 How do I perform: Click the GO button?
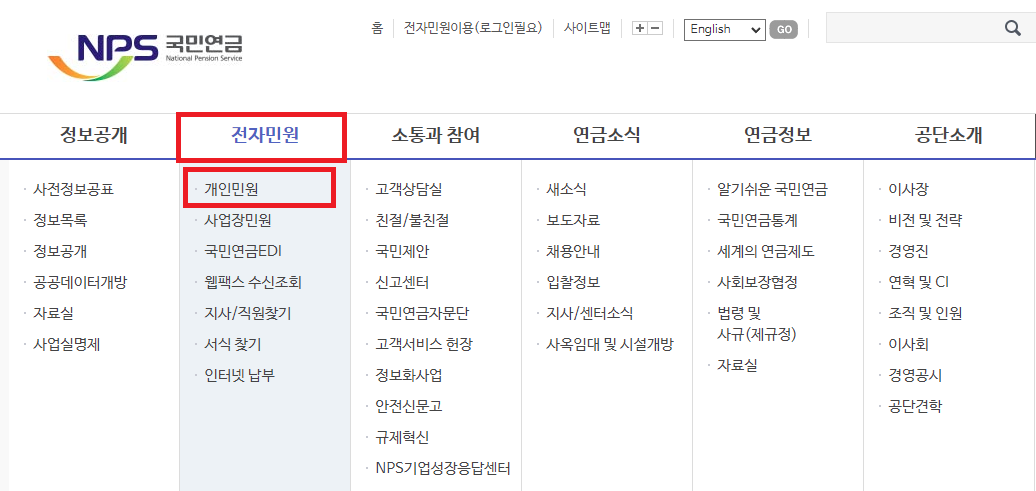tap(784, 29)
